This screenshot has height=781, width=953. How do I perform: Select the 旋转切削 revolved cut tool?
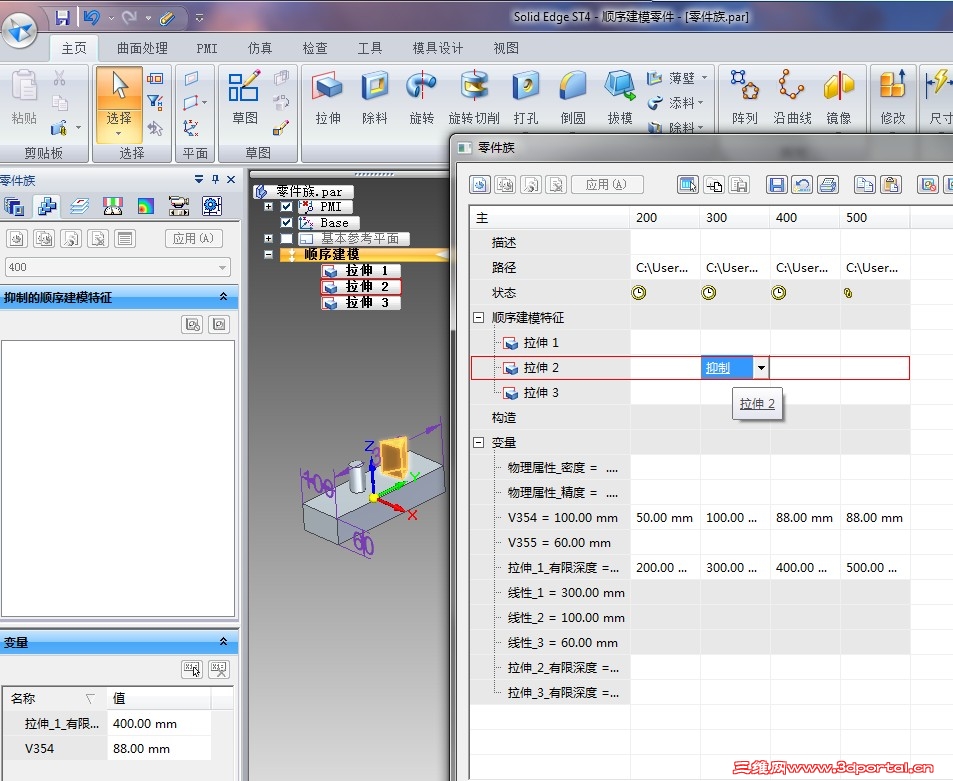tap(474, 98)
